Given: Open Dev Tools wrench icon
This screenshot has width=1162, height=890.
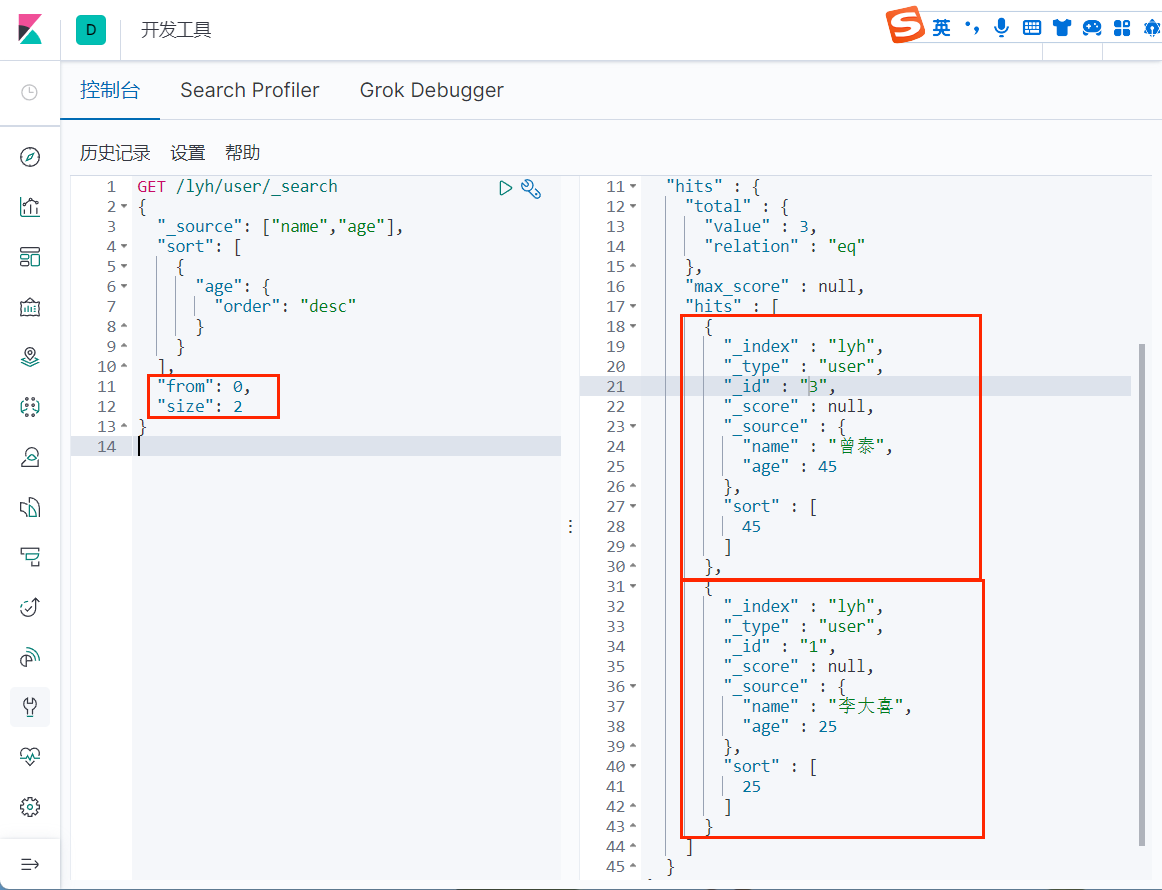Looking at the screenshot, I should point(30,707).
